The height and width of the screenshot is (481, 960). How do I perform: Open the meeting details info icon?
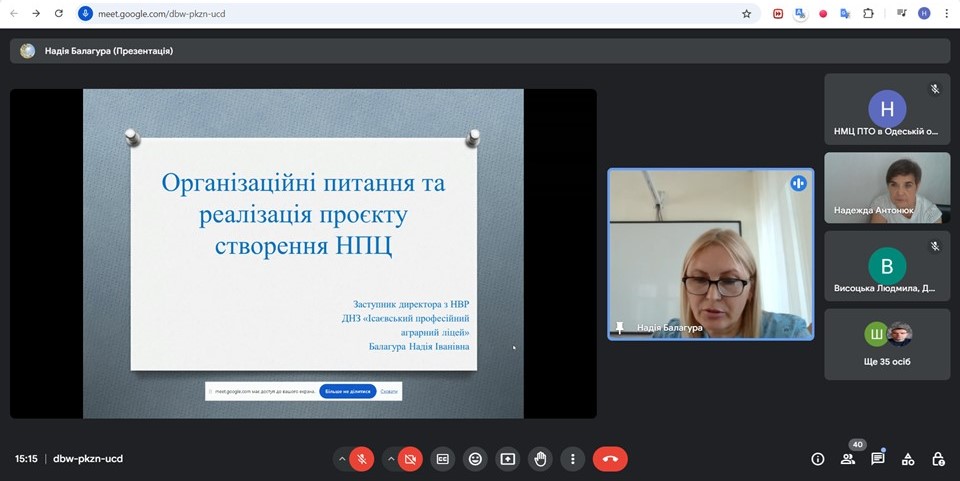[x=817, y=459]
